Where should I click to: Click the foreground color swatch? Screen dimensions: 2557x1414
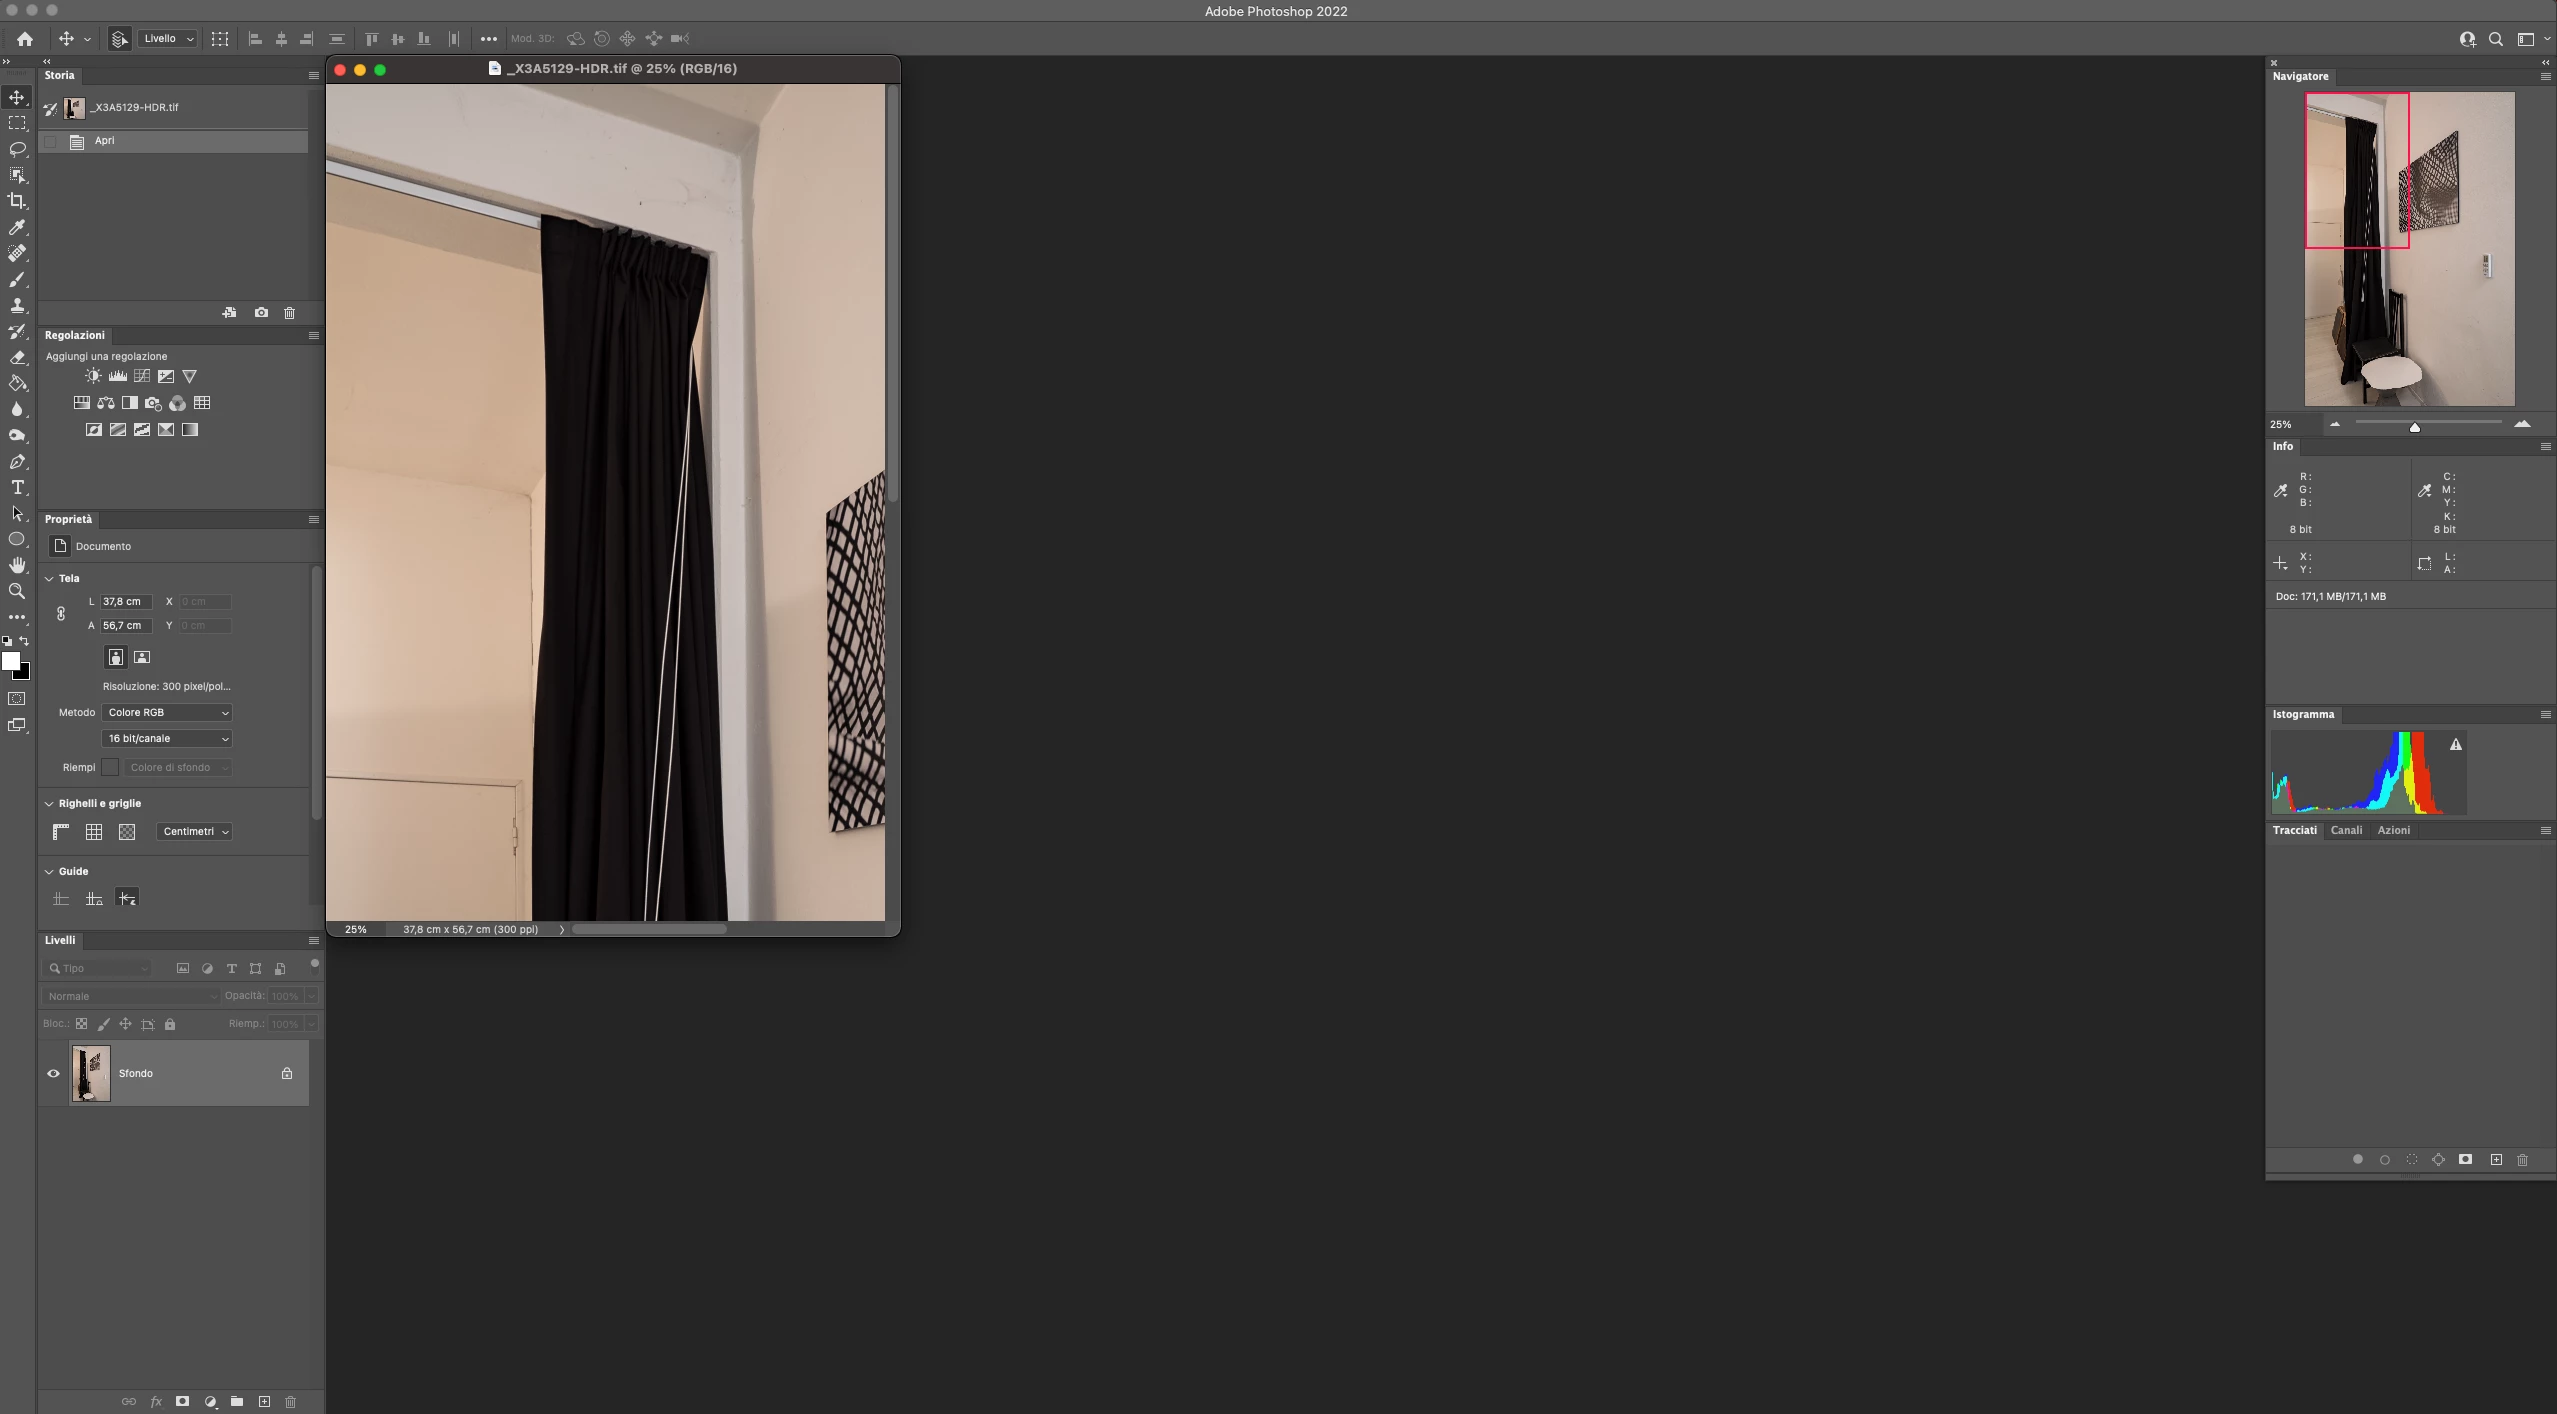pyautogui.click(x=10, y=661)
